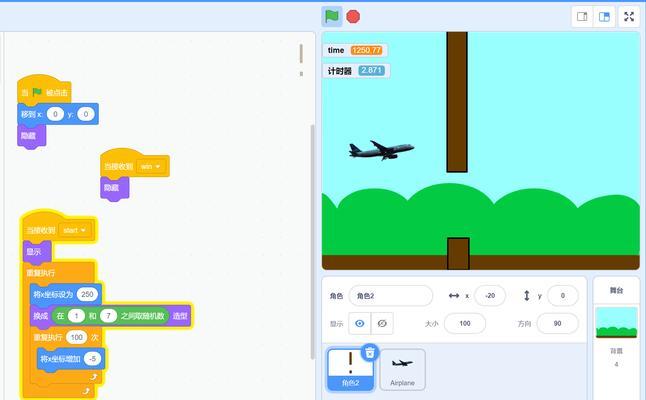The height and width of the screenshot is (400, 646).
Task: Edit x value in the 移到 block
Action: coord(55,114)
